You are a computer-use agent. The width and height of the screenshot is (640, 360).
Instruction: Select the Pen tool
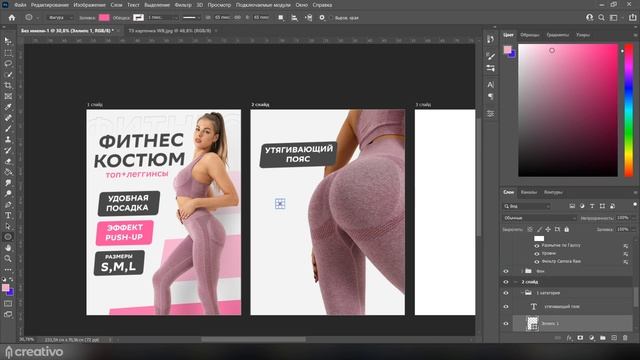pos(8,204)
